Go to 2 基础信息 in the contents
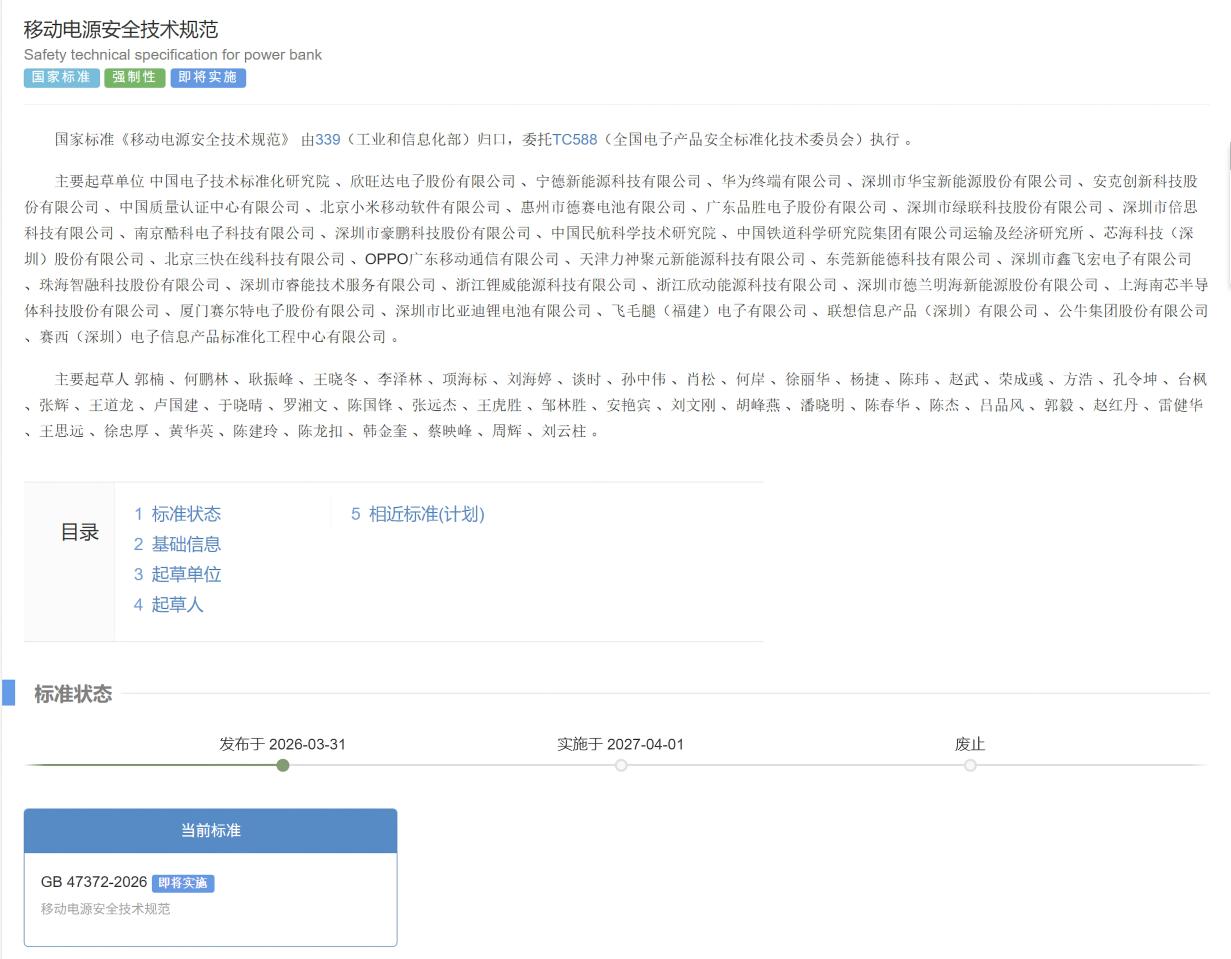 coord(177,545)
